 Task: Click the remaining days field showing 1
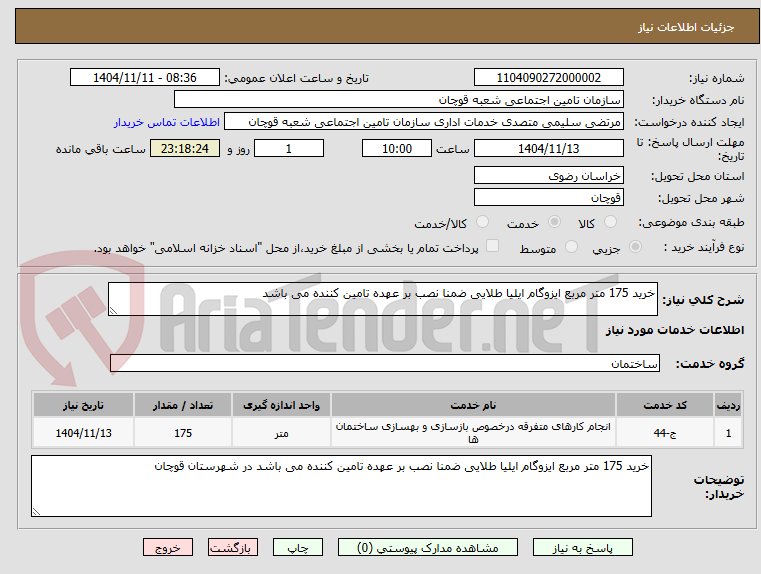point(289,148)
